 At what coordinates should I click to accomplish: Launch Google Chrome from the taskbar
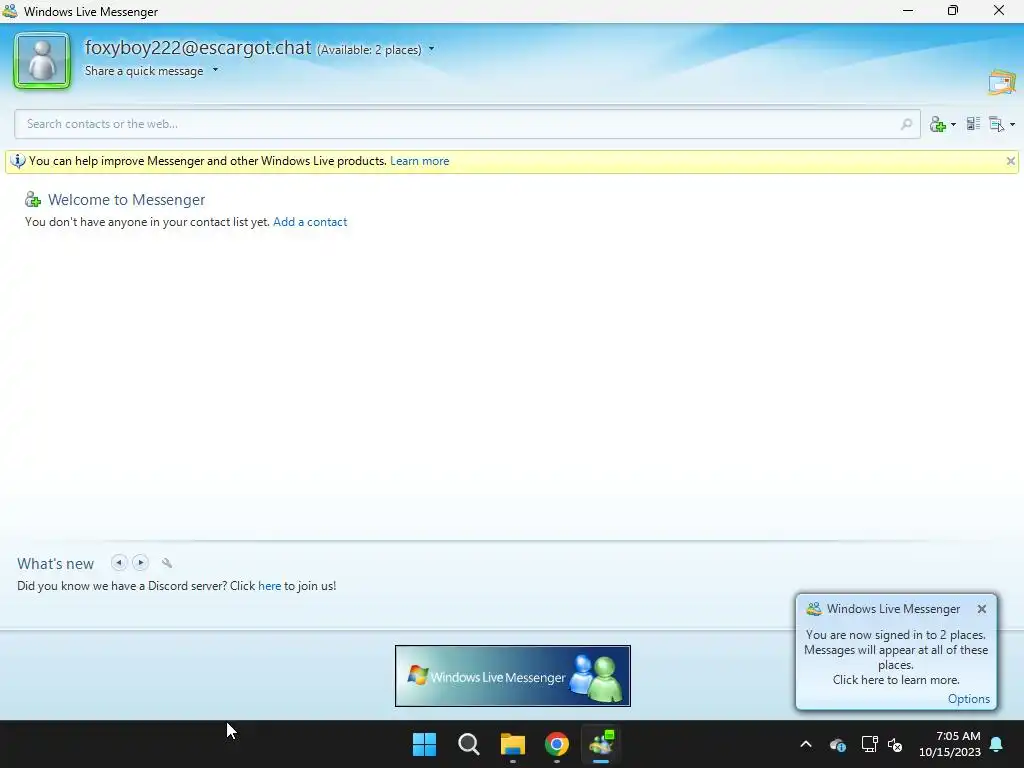(x=557, y=744)
